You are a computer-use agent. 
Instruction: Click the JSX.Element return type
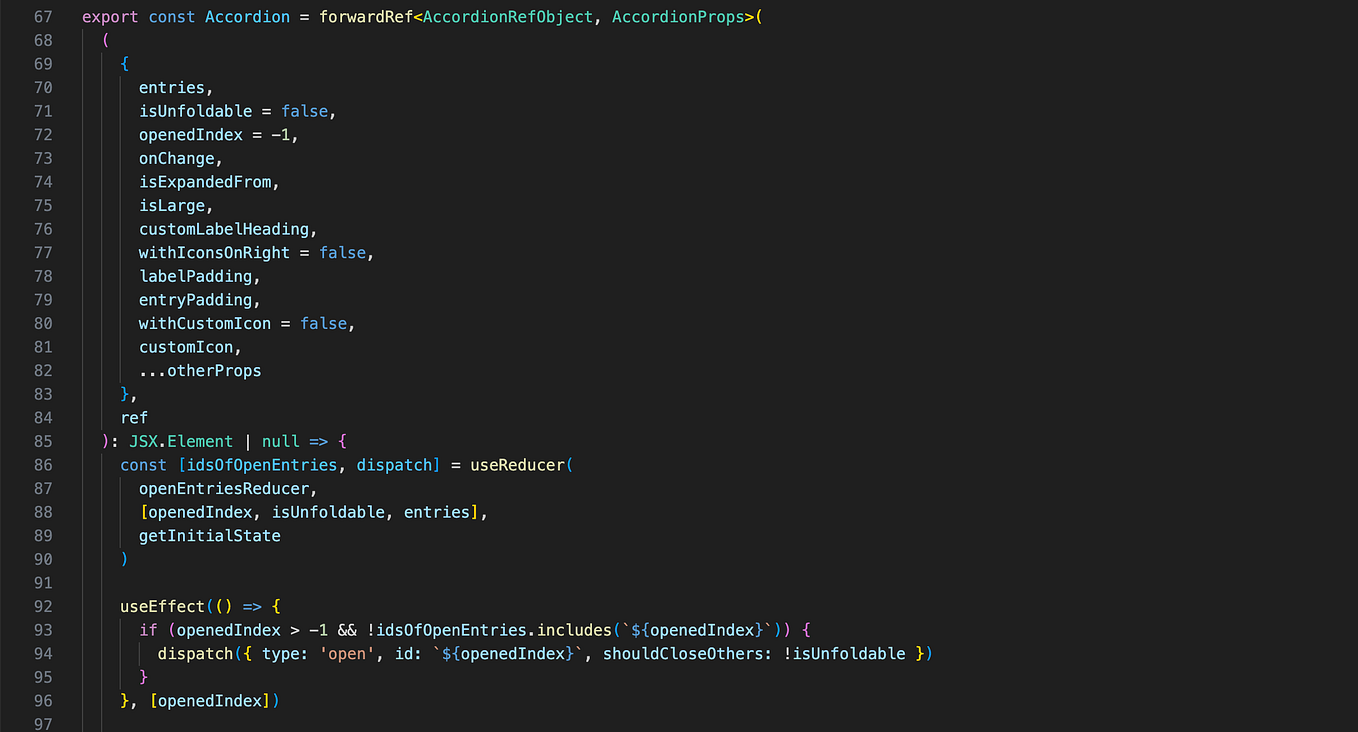coord(181,440)
